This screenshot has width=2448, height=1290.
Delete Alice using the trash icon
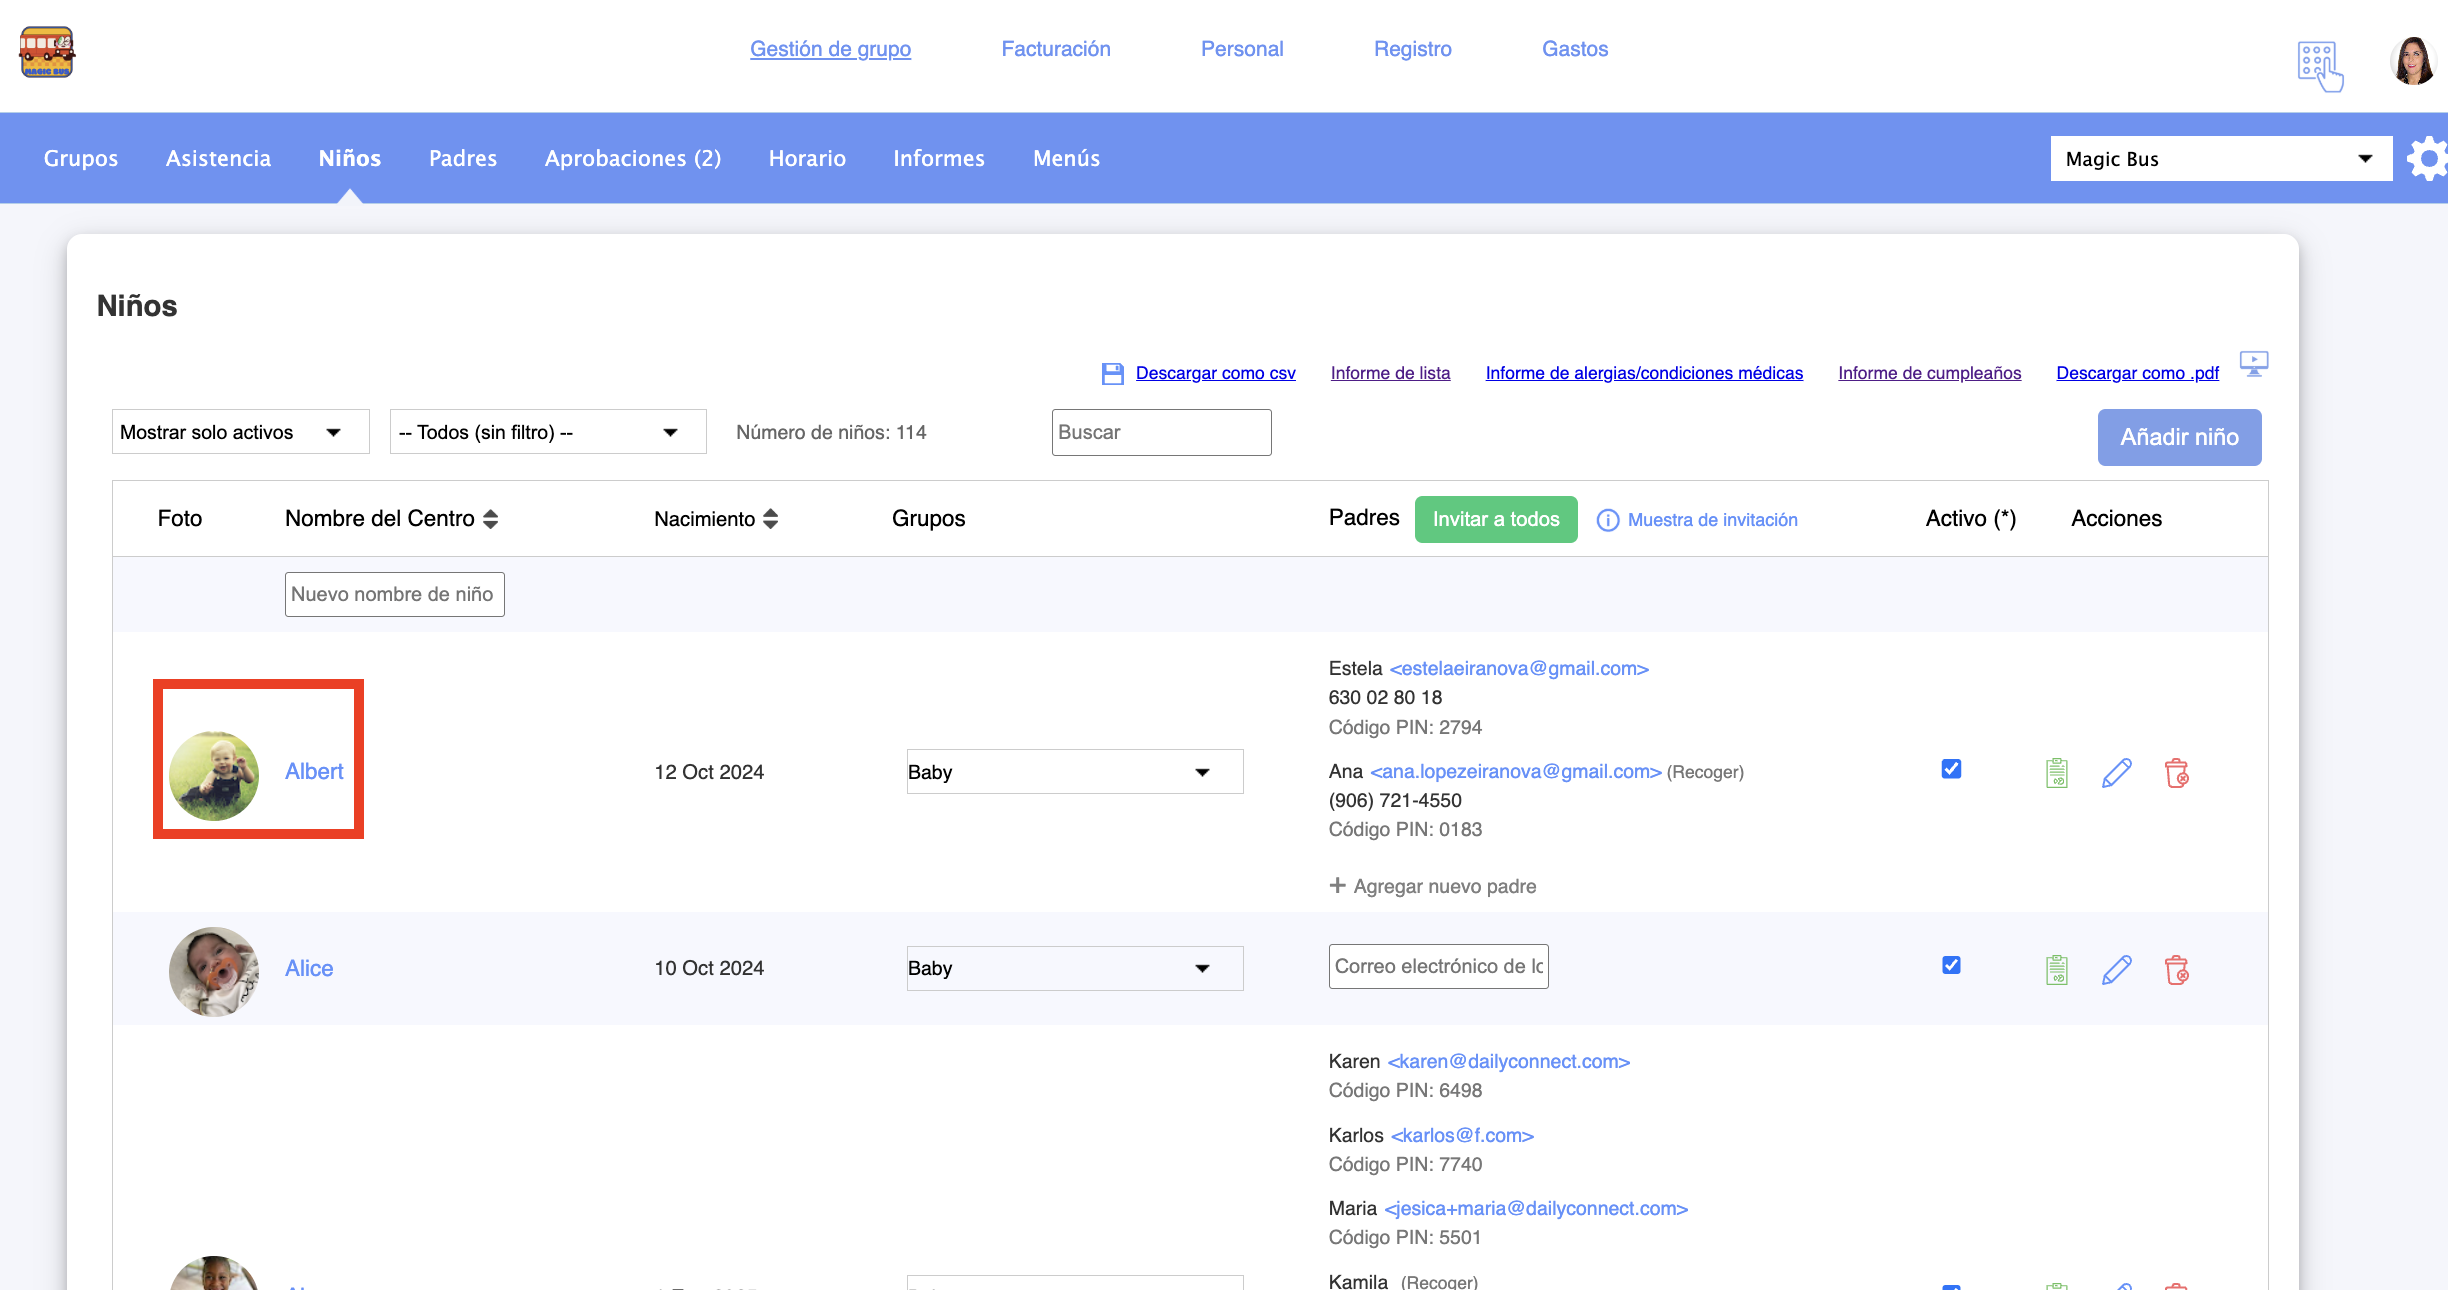coord(2176,969)
